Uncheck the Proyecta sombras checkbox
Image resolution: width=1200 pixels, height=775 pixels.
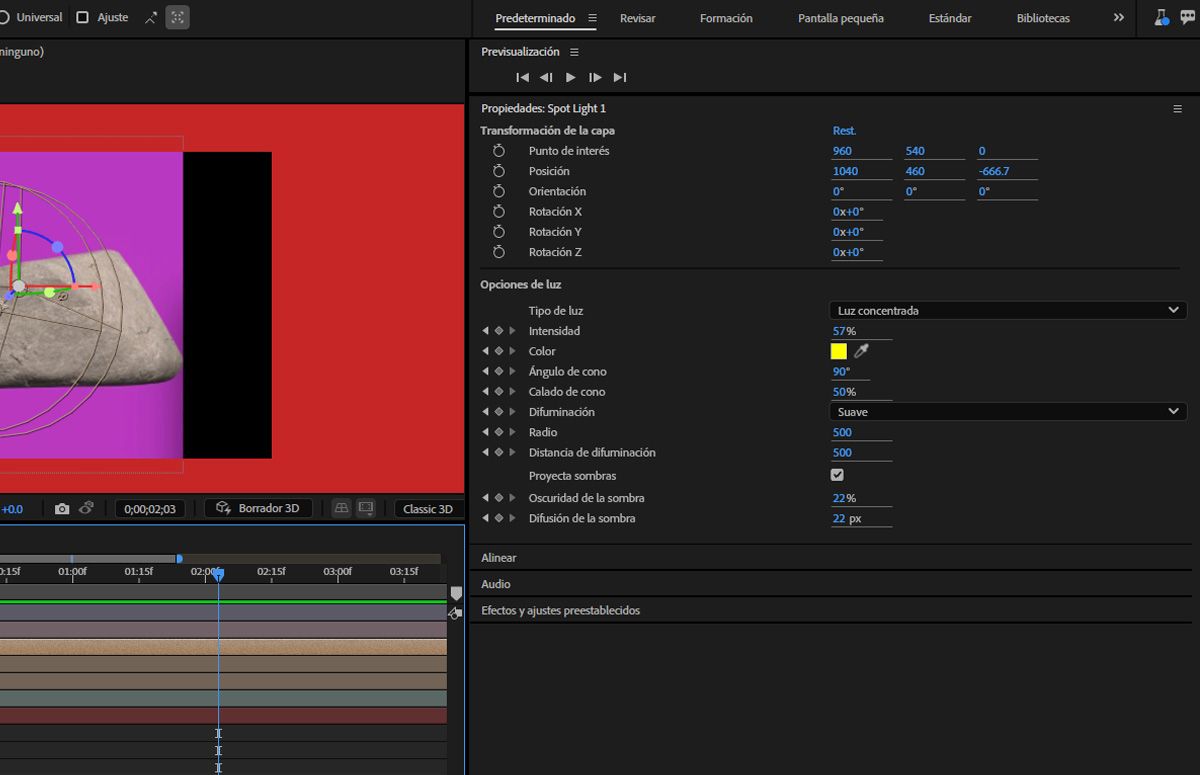pos(837,476)
